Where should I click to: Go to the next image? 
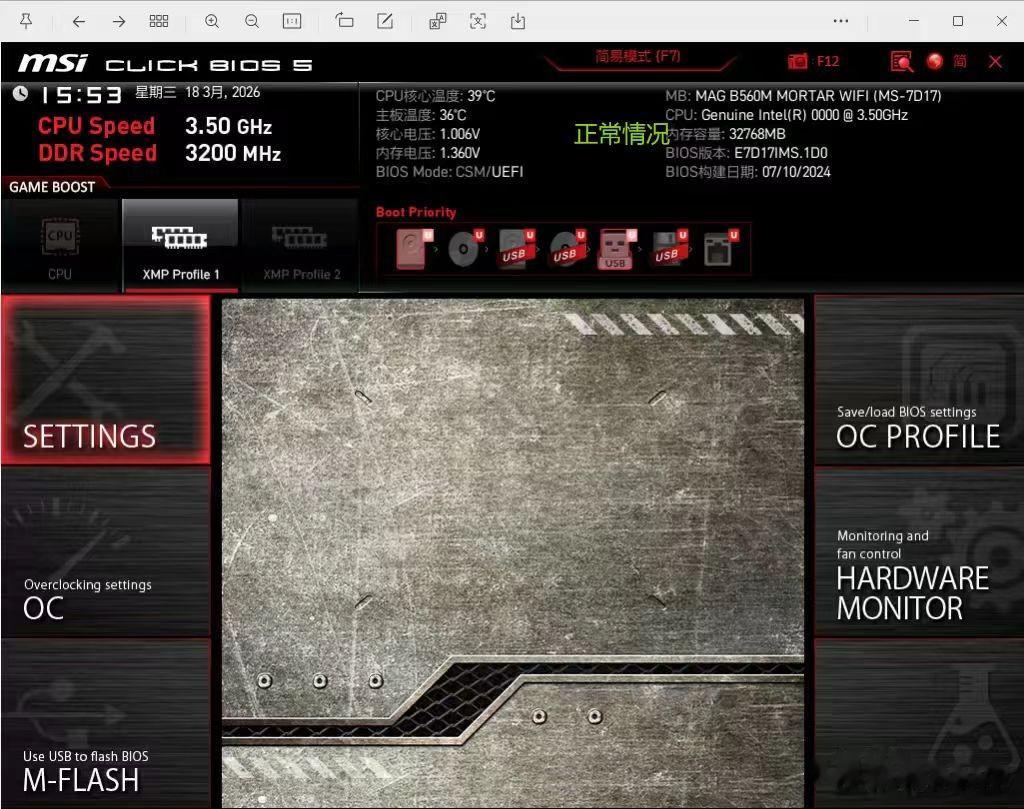[x=118, y=22]
